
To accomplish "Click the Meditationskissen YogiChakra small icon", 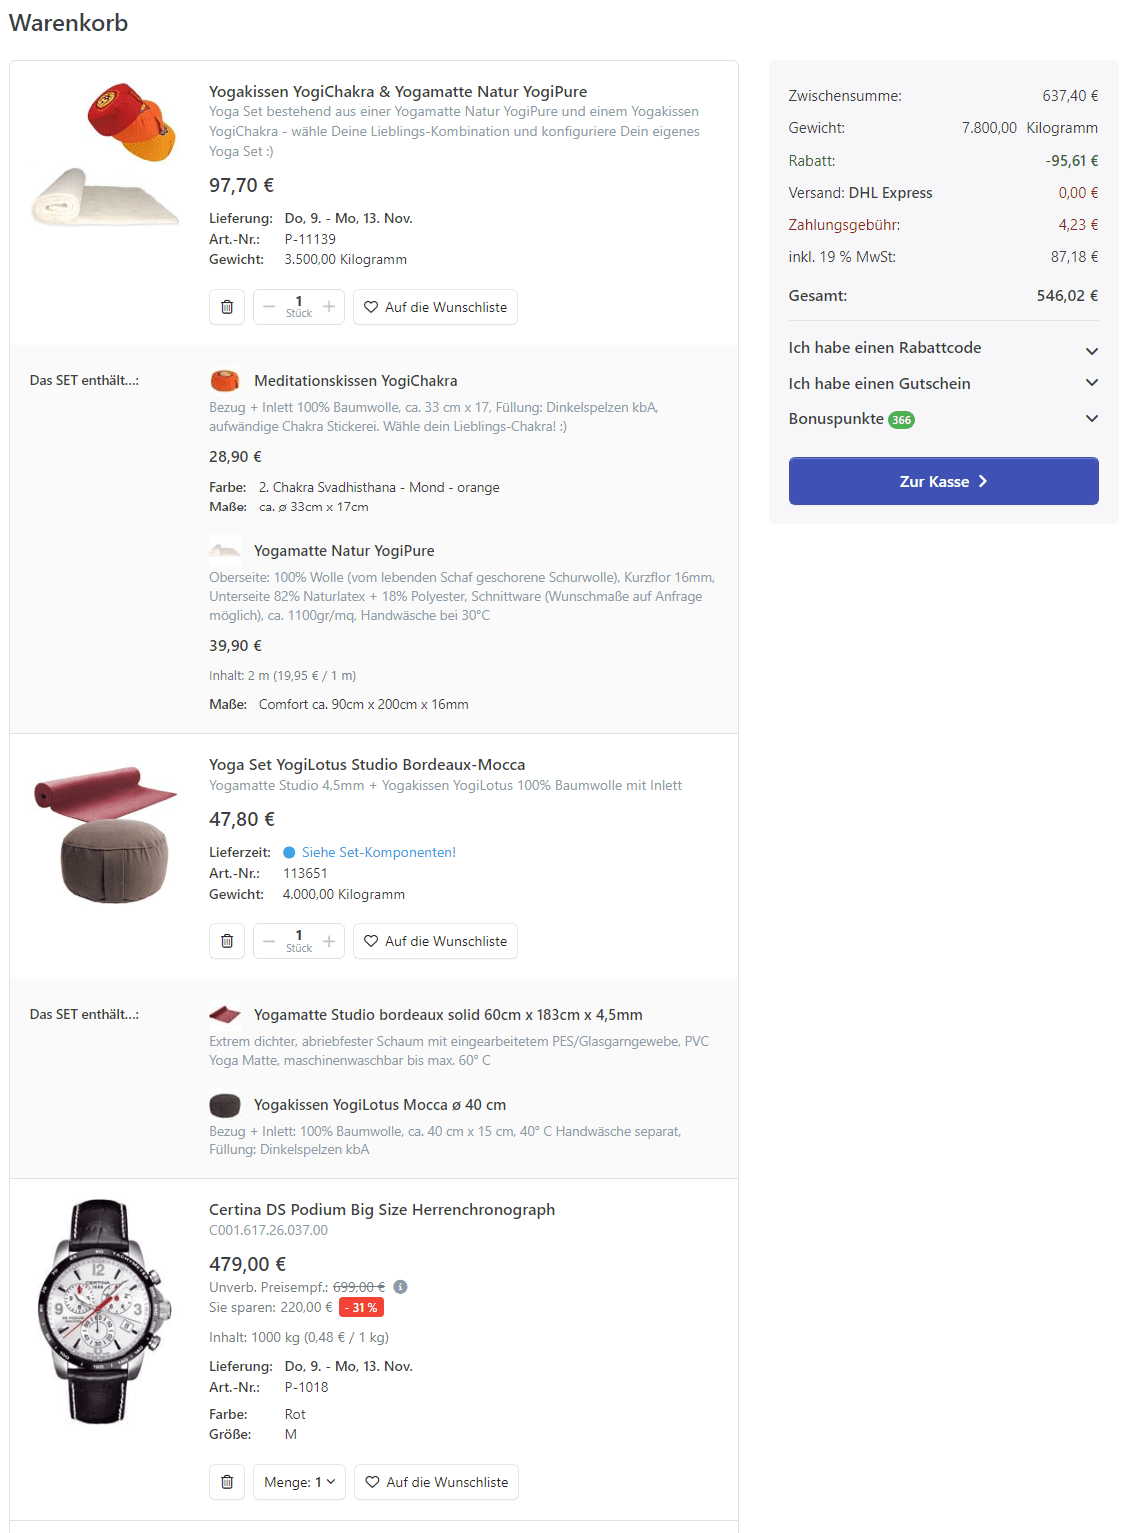I will pos(225,381).
